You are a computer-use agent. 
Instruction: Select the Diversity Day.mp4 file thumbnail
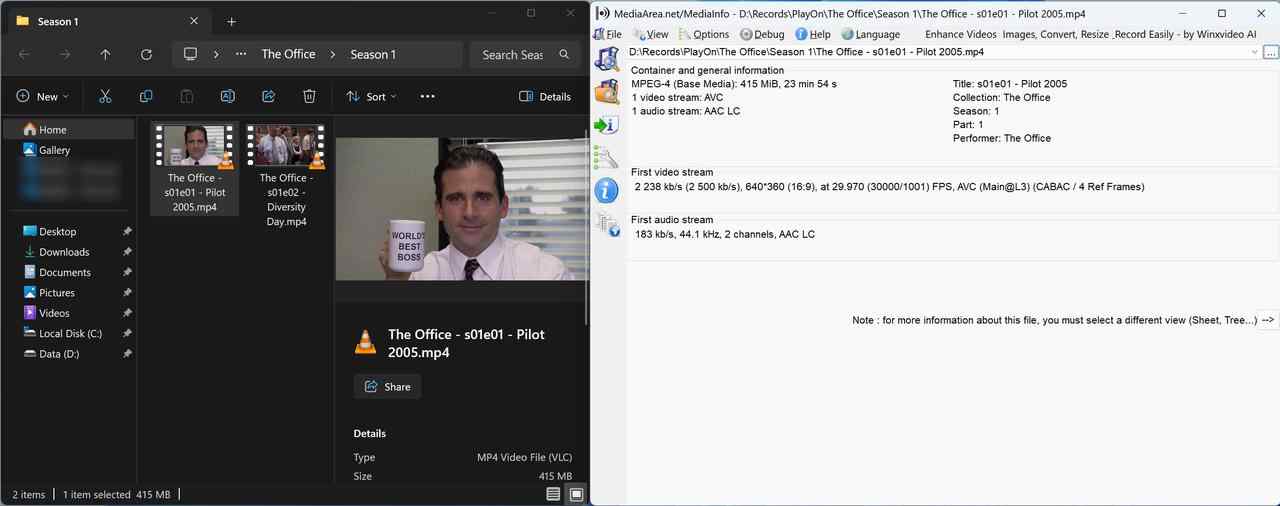click(x=286, y=176)
